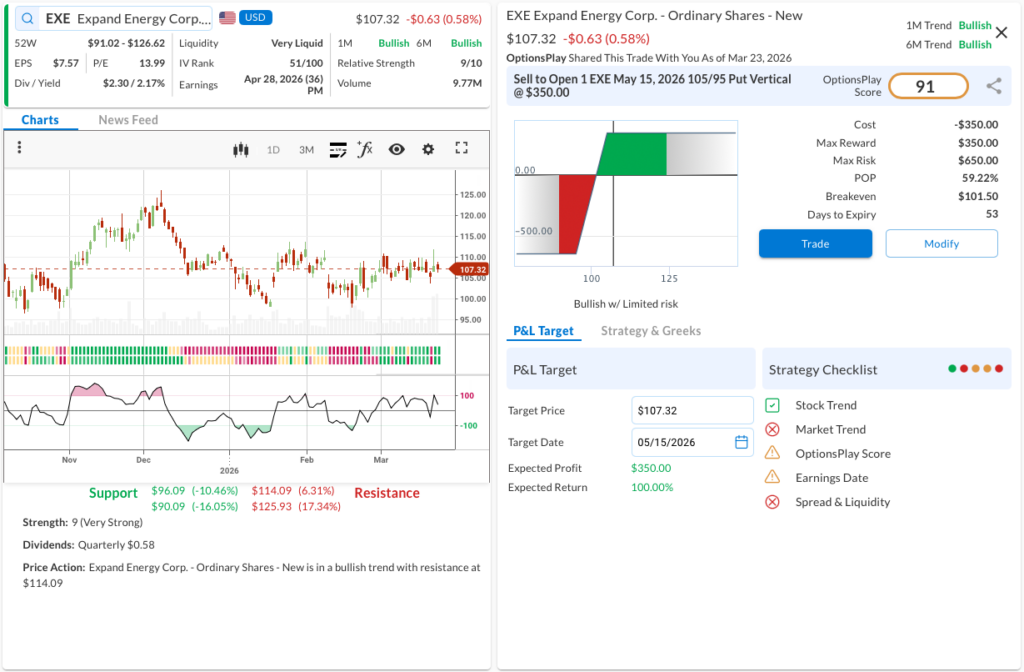
Task: Switch to the News Feed tab
Action: point(128,120)
